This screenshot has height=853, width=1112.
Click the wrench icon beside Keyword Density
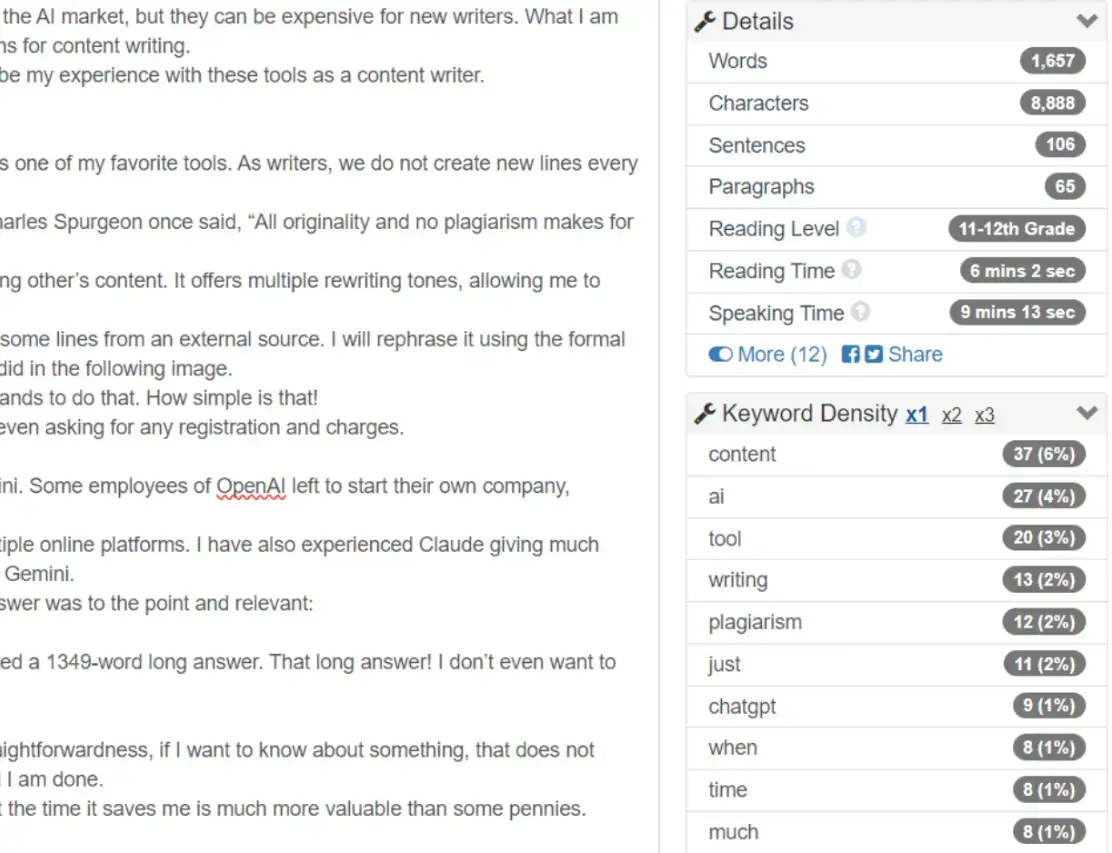tap(705, 414)
